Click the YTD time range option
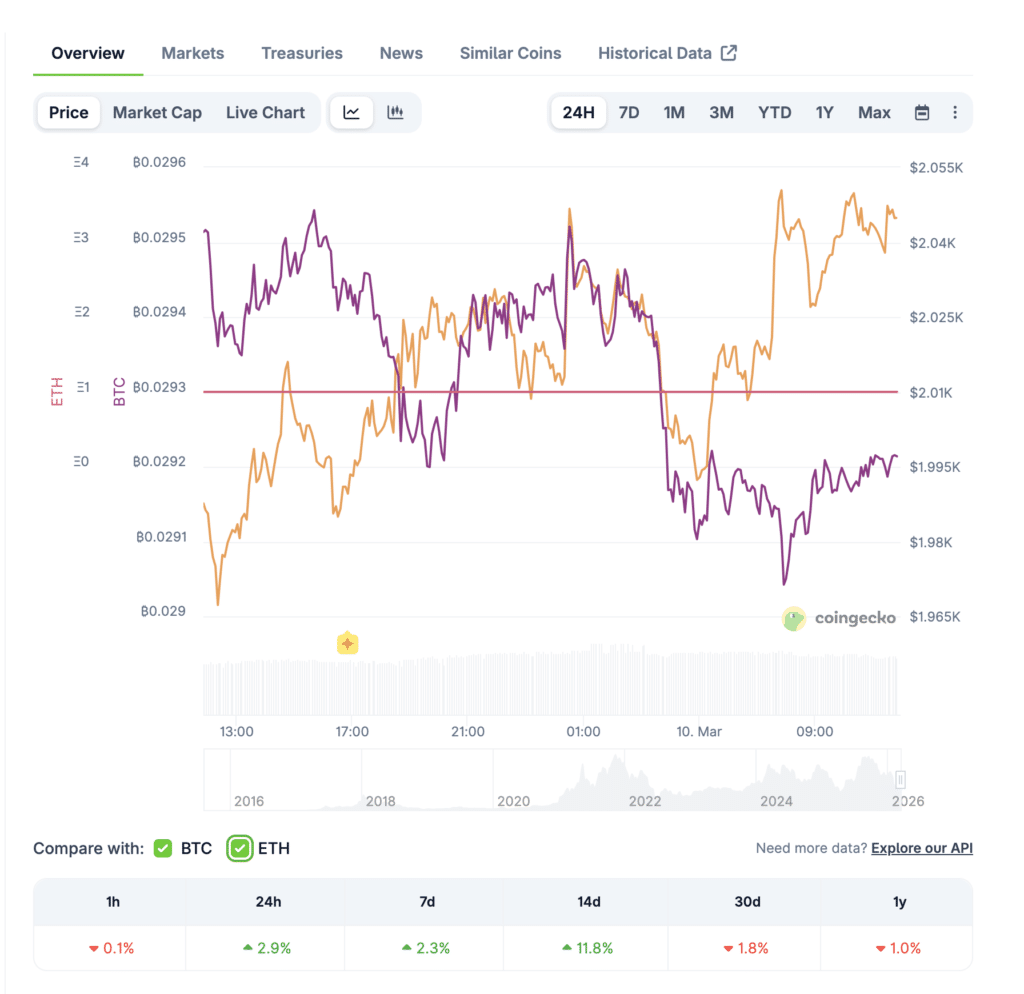Image resolution: width=1024 pixels, height=994 pixels. click(774, 112)
